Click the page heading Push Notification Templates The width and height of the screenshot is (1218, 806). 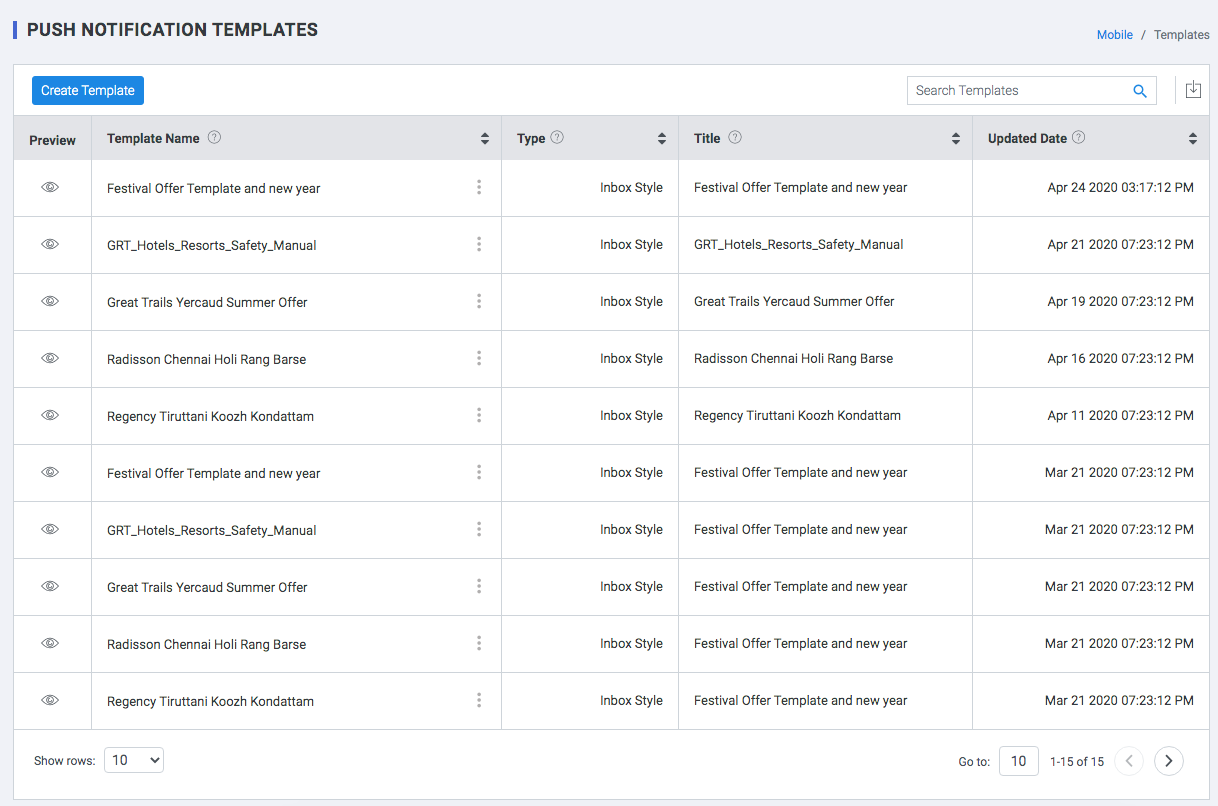tap(172, 30)
